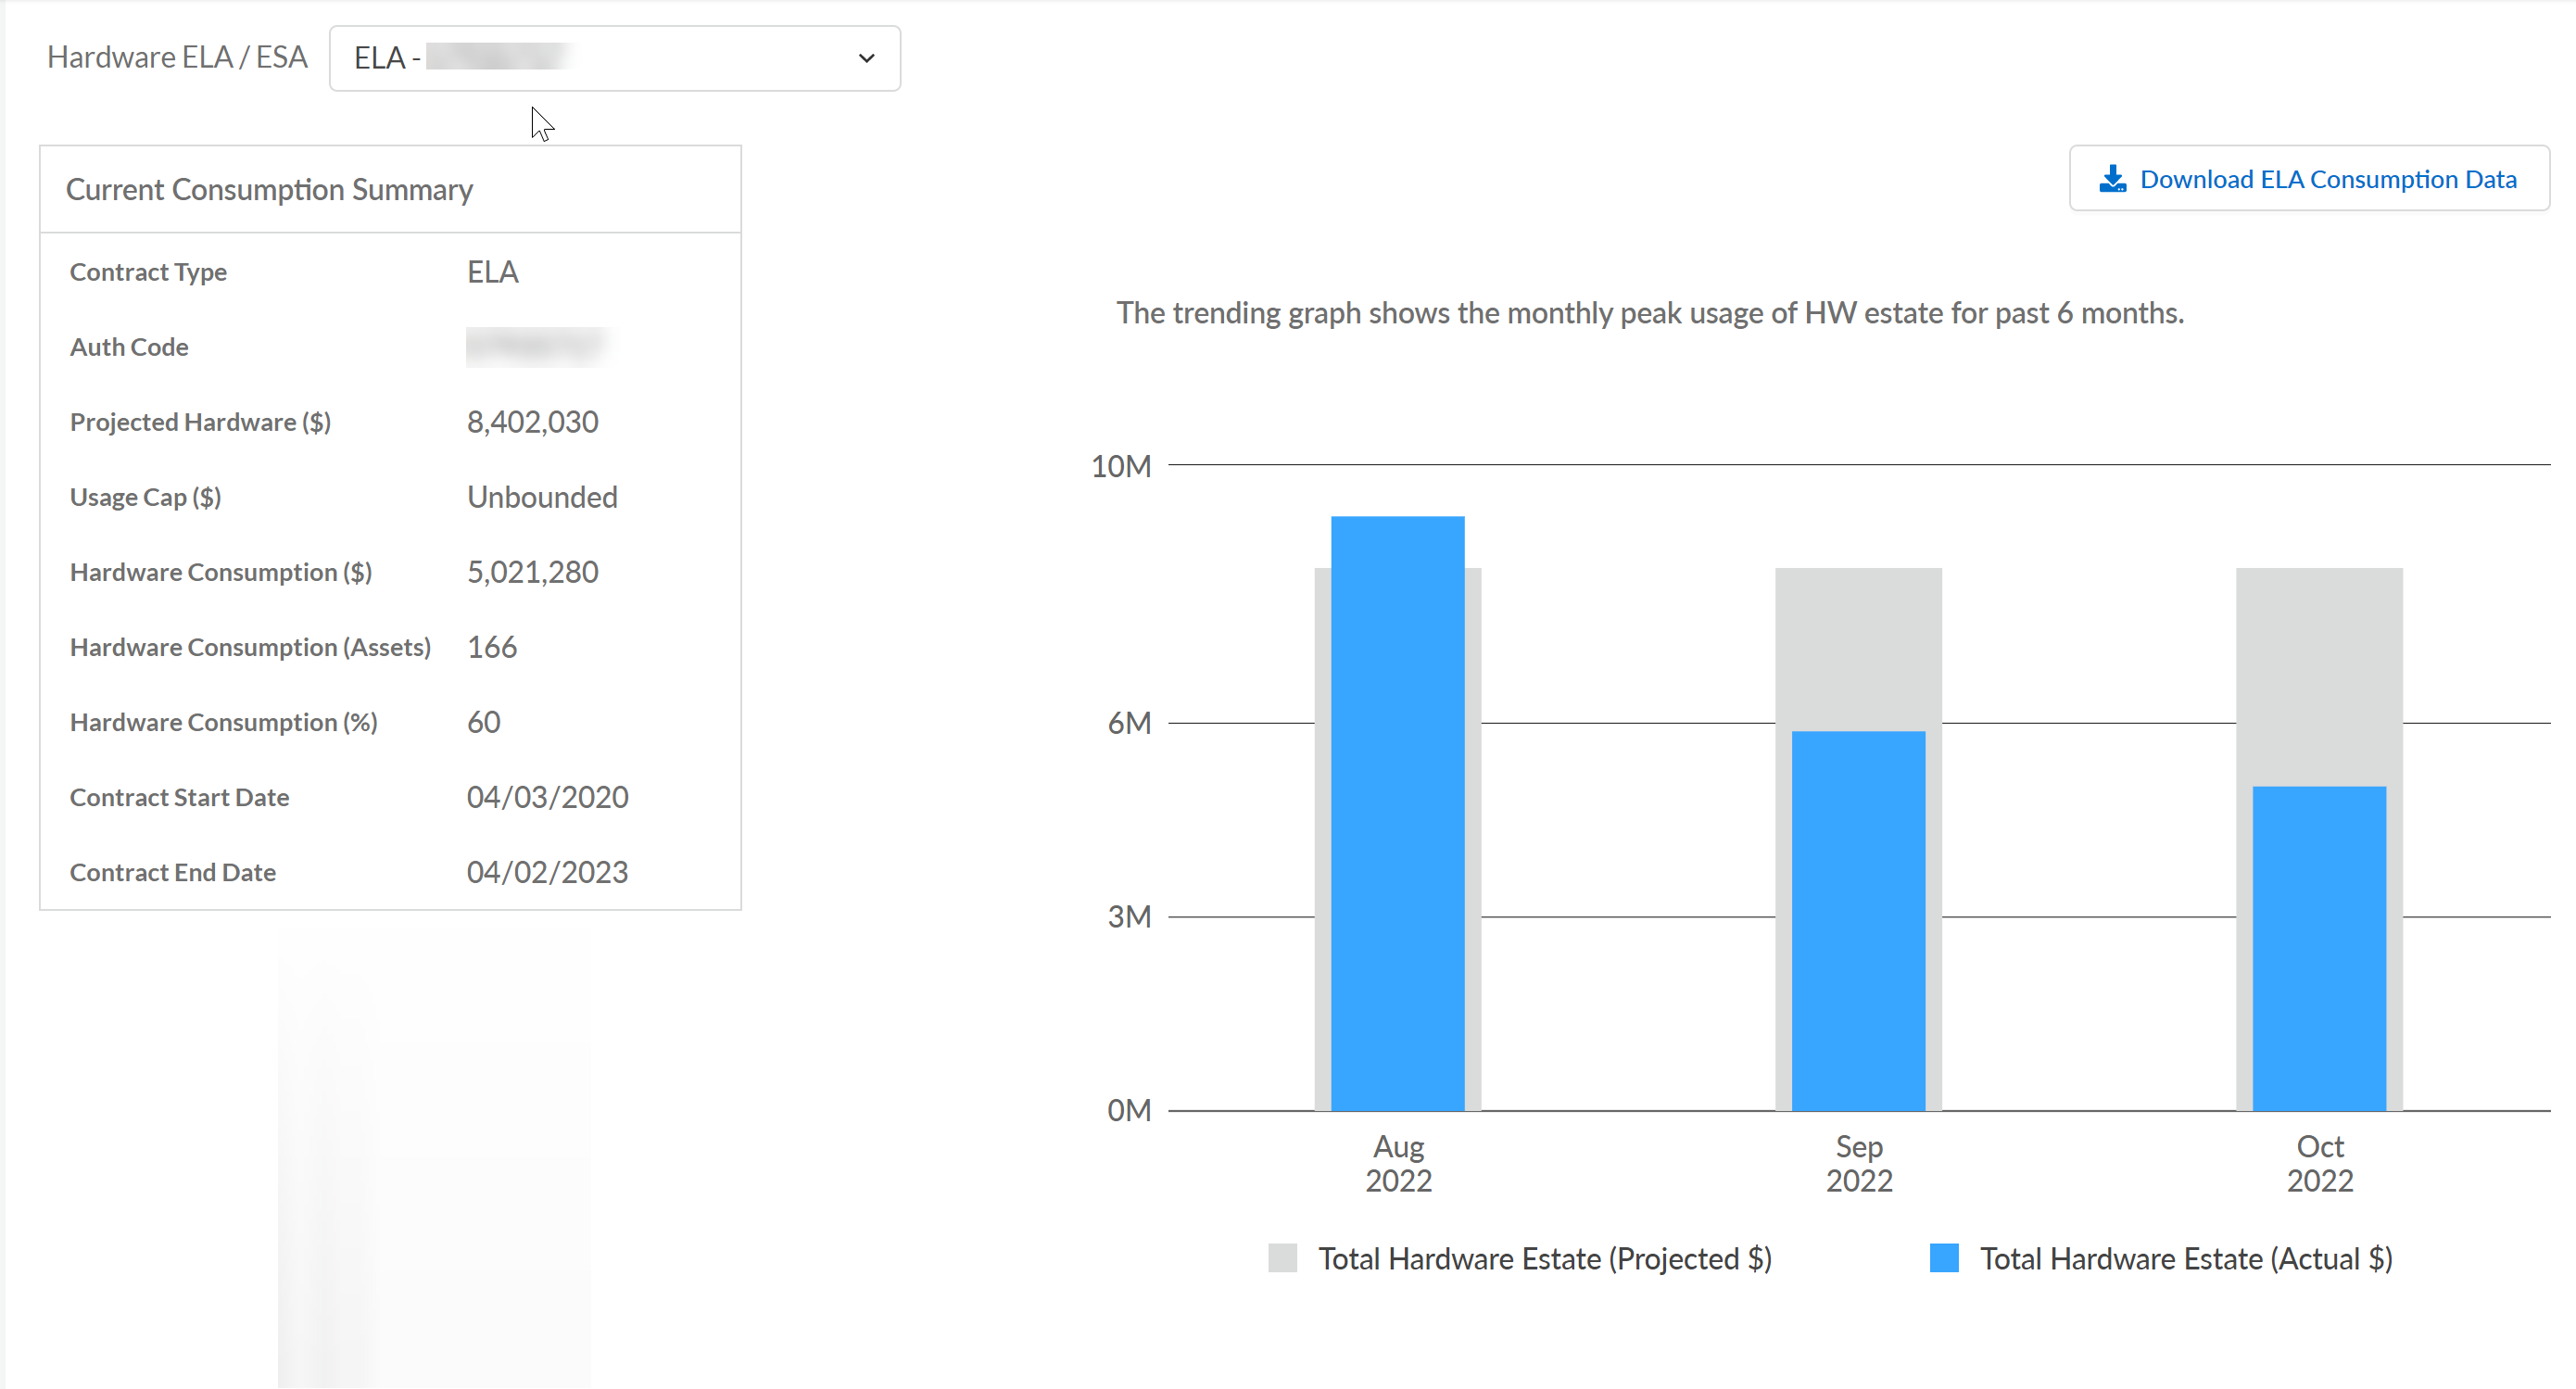This screenshot has width=2576, height=1389.
Task: Click the Hardware Consumption ($) value 5,021,280
Action: click(532, 572)
